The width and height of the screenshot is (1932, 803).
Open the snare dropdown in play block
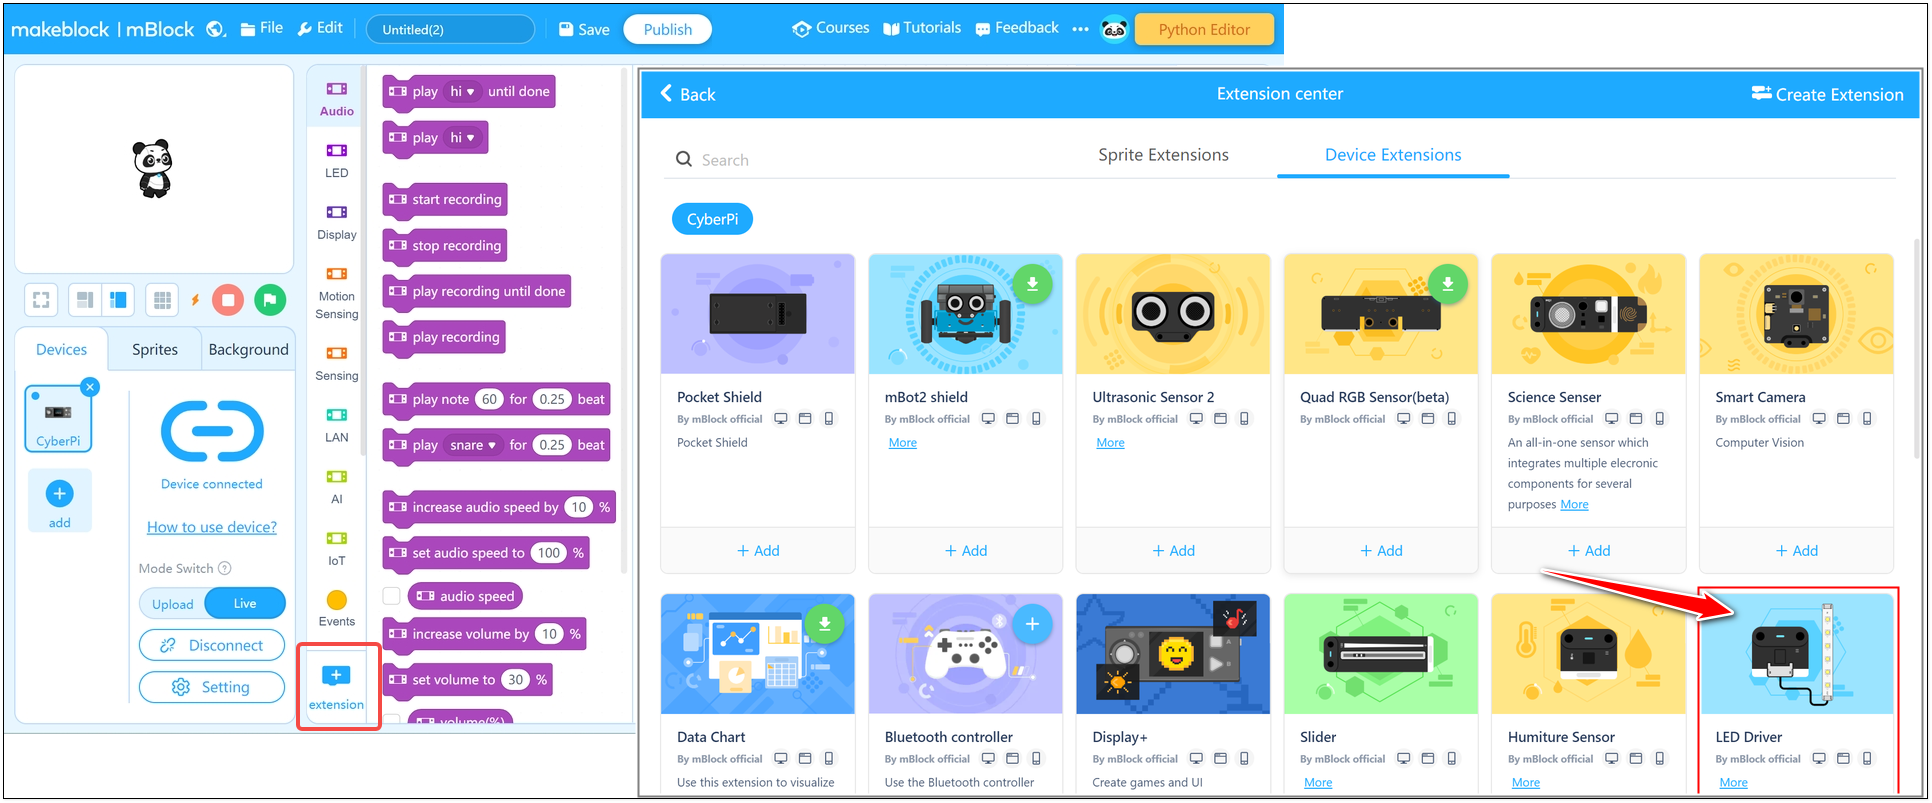pyautogui.click(x=473, y=445)
